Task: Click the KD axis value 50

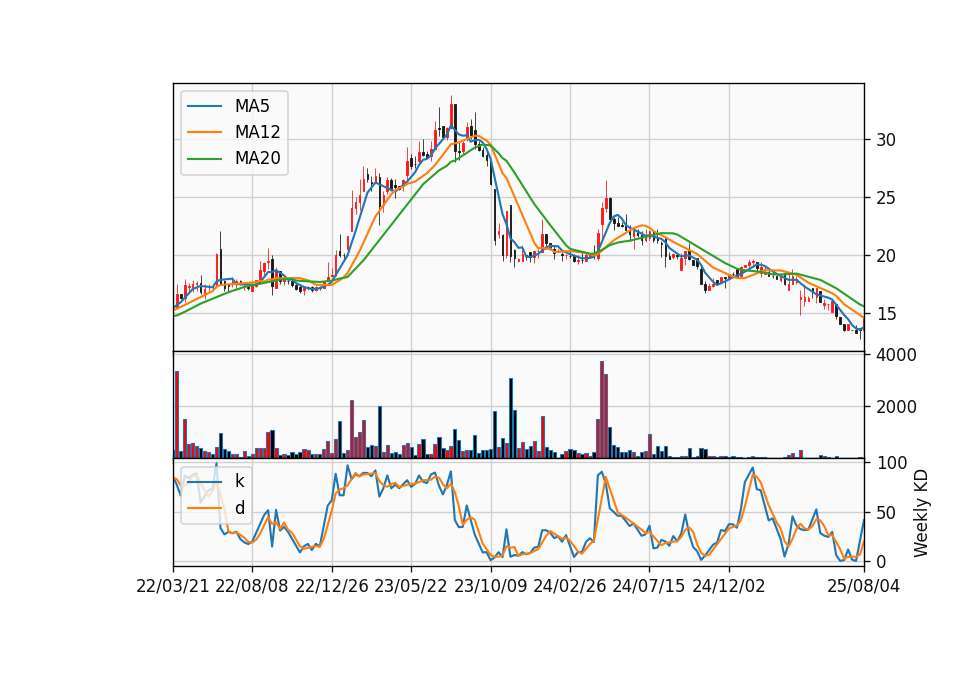Action: (885, 512)
